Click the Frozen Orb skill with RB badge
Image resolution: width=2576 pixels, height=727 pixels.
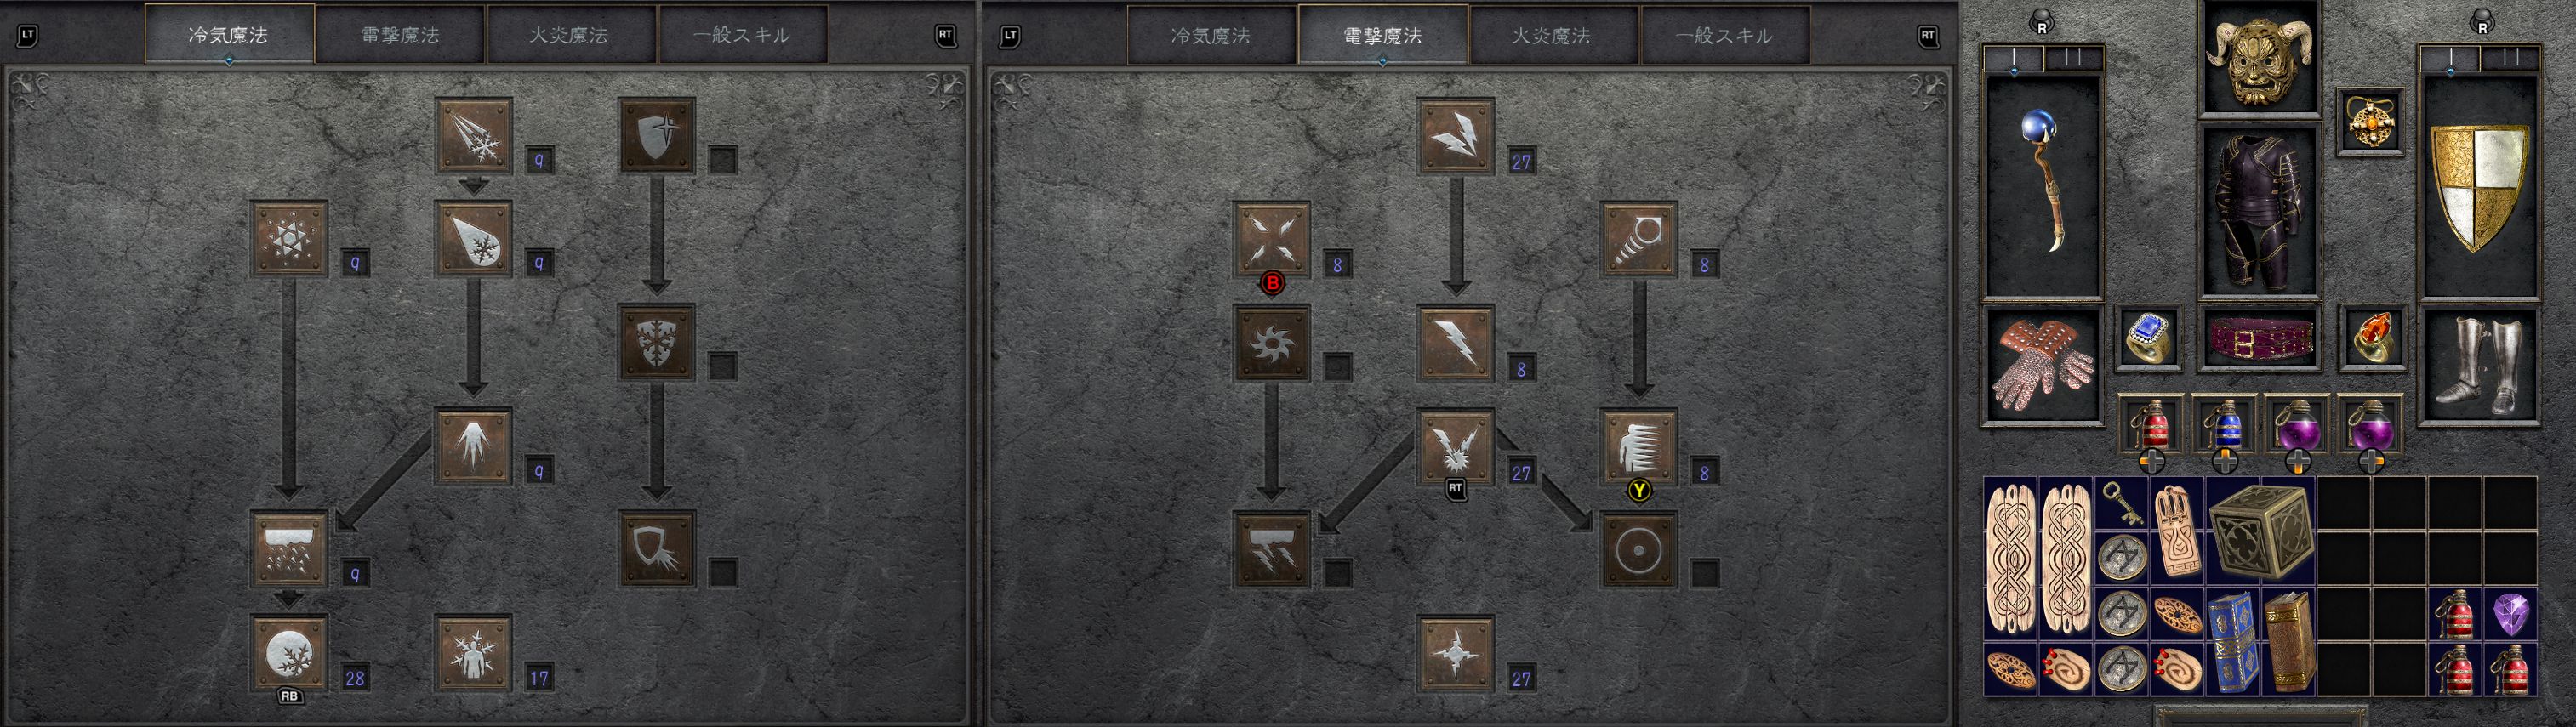[289, 653]
